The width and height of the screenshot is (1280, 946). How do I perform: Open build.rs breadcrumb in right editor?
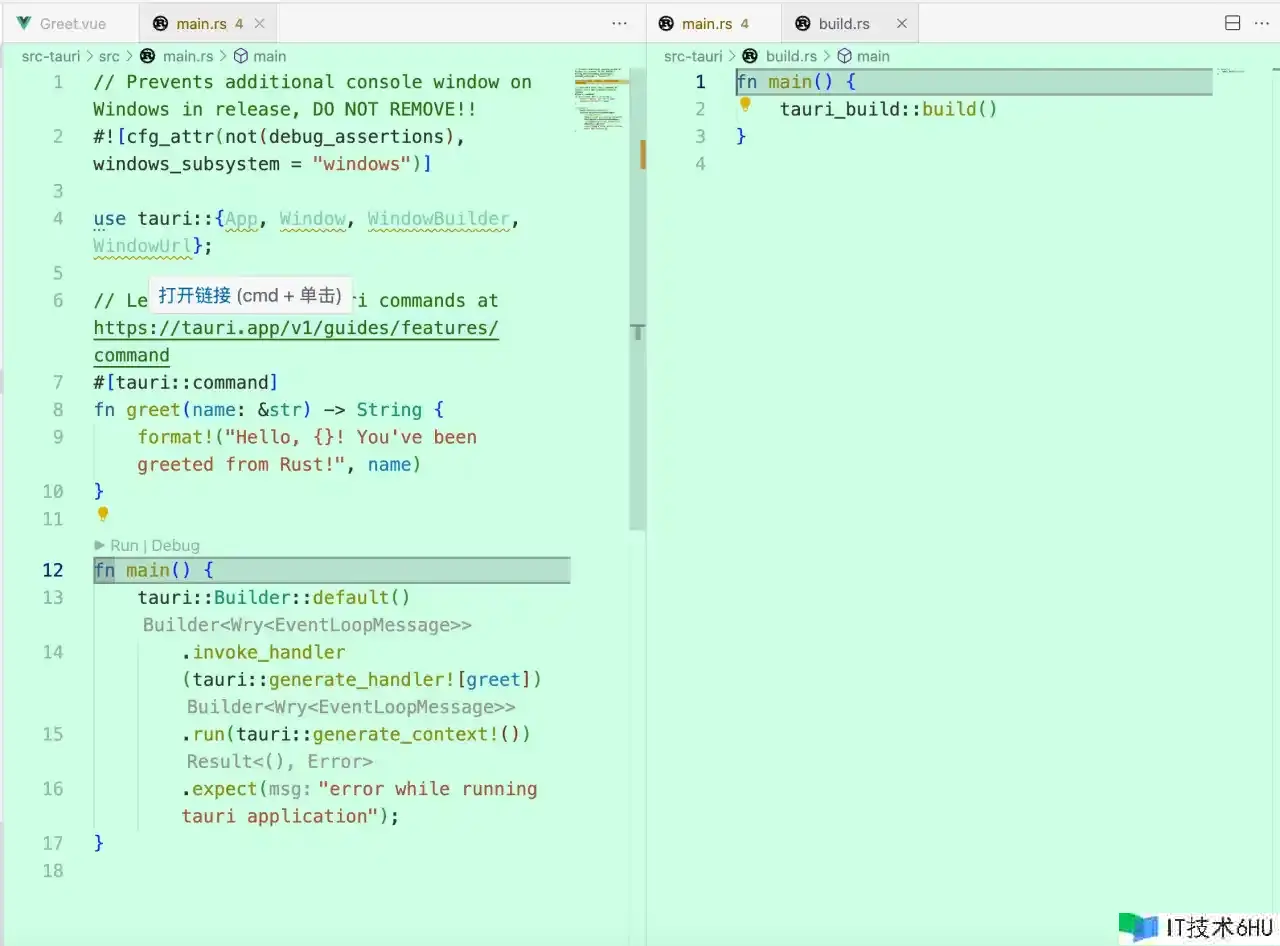click(x=791, y=56)
